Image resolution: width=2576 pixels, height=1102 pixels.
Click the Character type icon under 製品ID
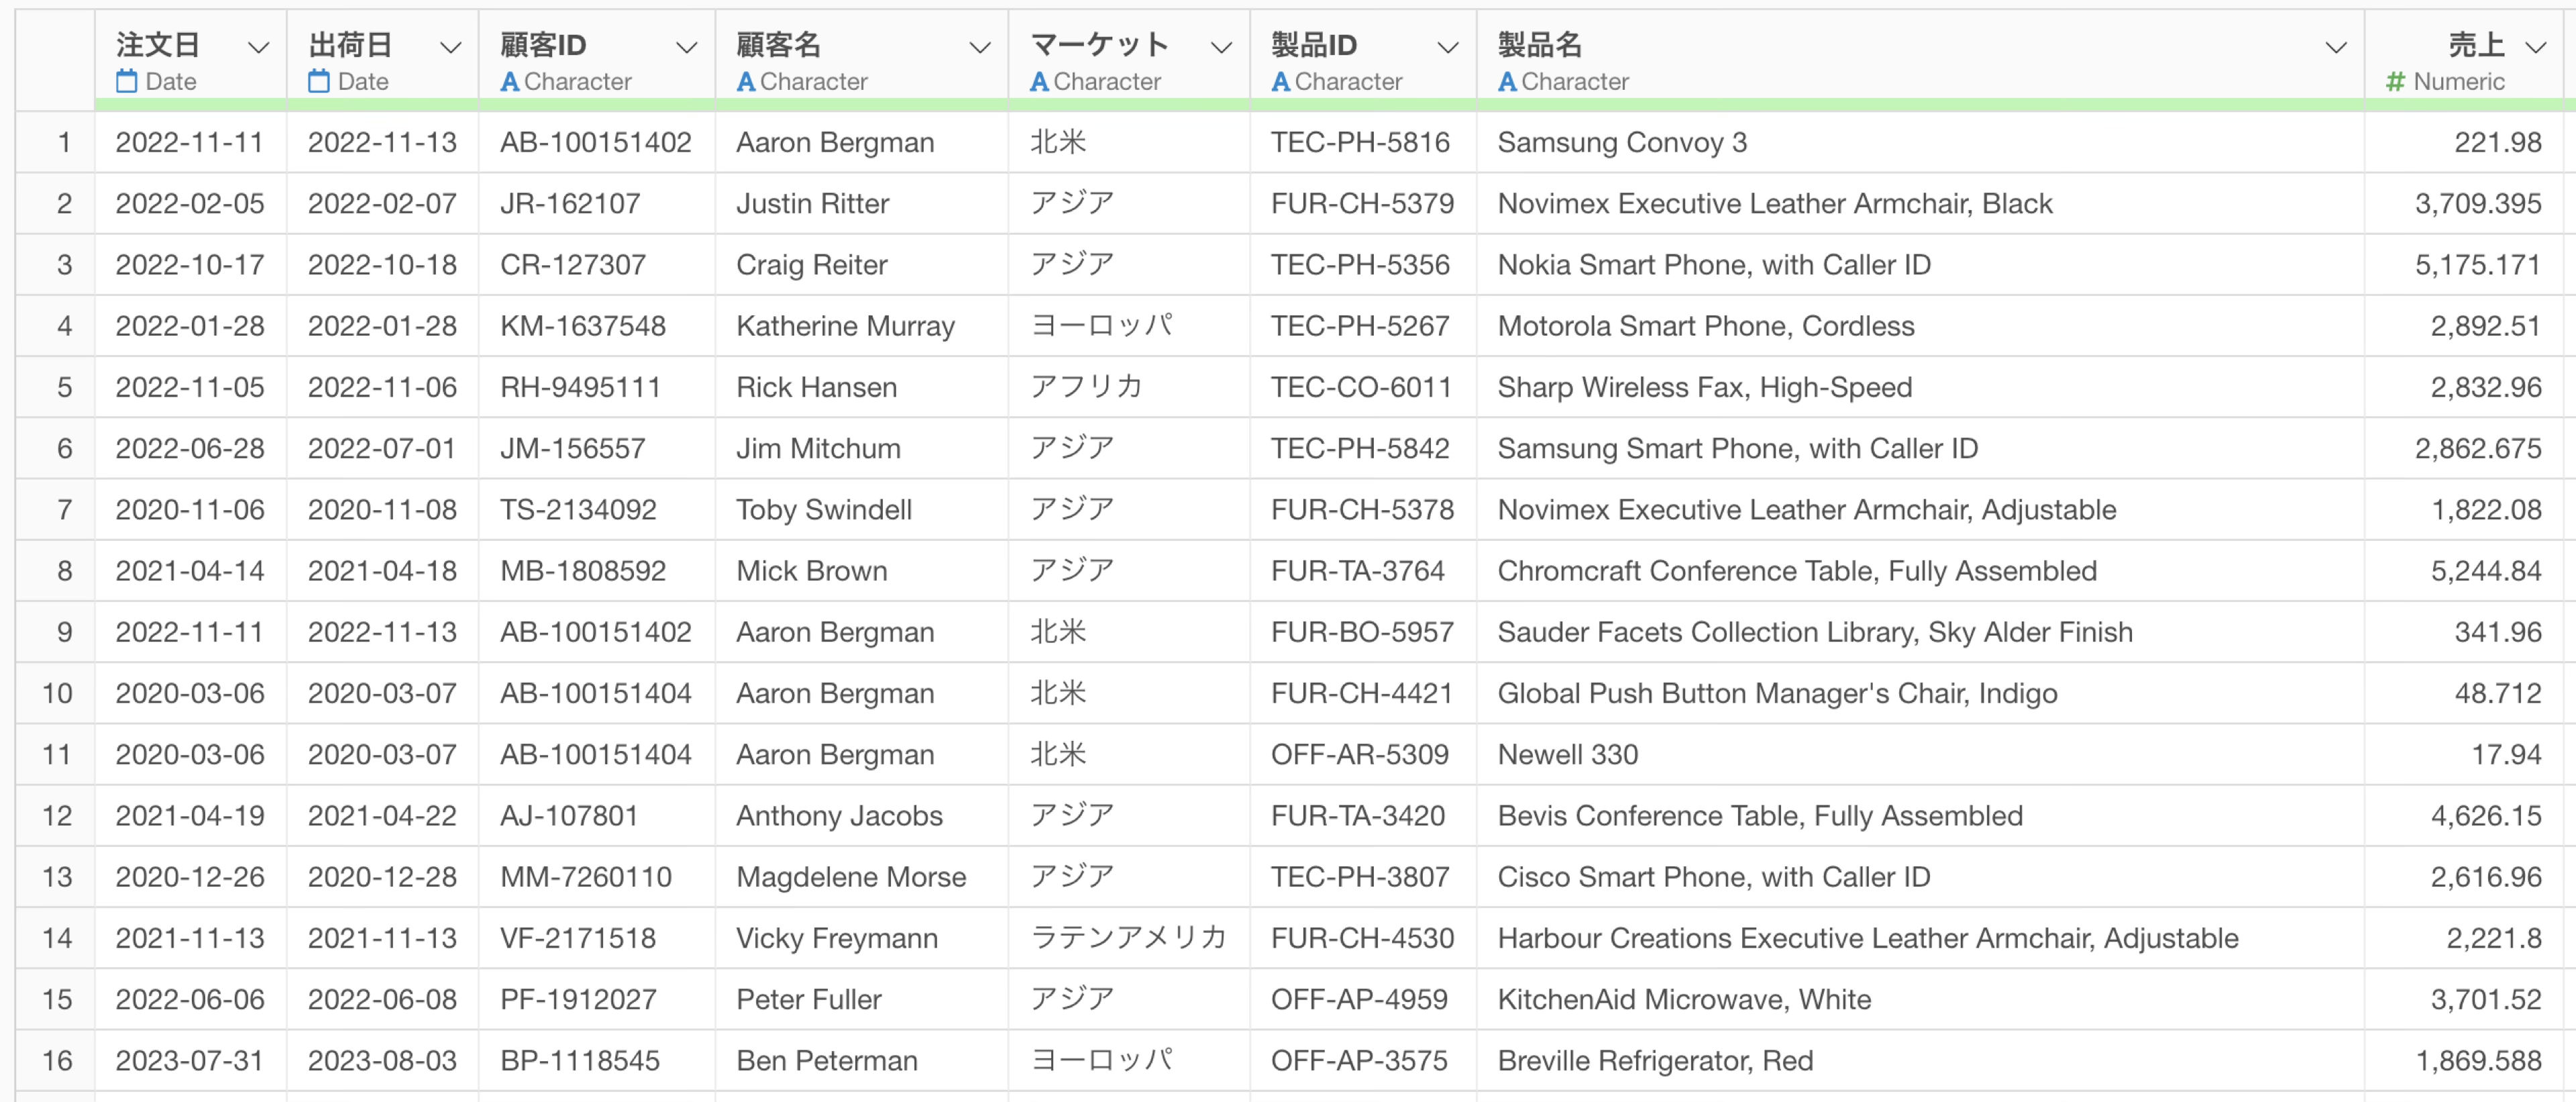tap(1281, 82)
